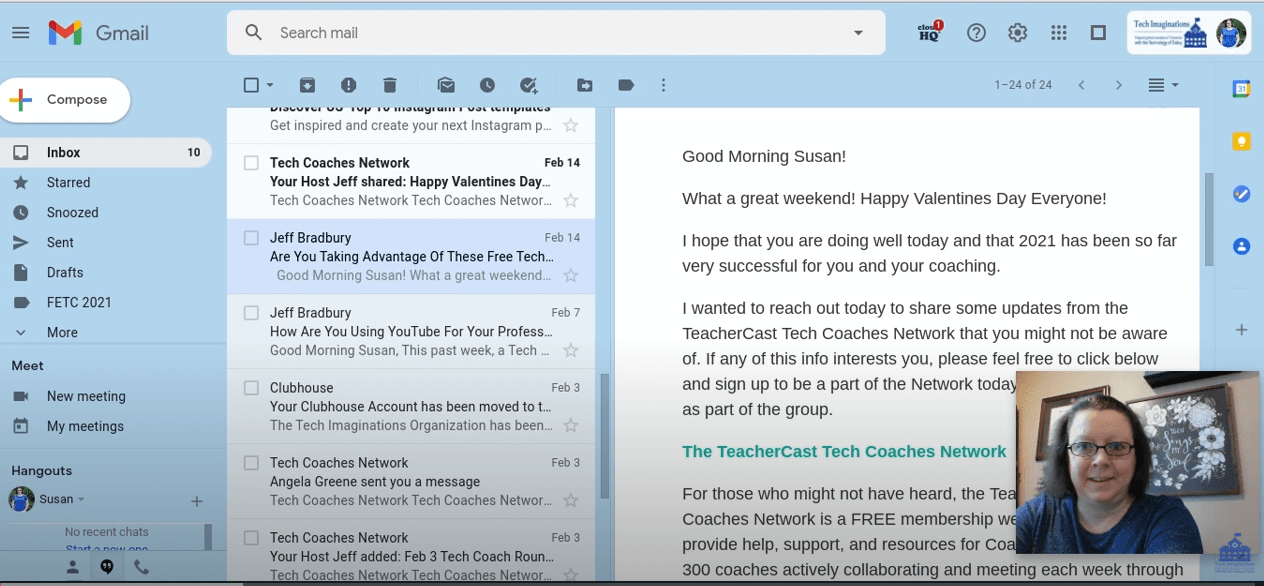The height and width of the screenshot is (586, 1264).
Task: Click the Compose button
Action: point(65,100)
